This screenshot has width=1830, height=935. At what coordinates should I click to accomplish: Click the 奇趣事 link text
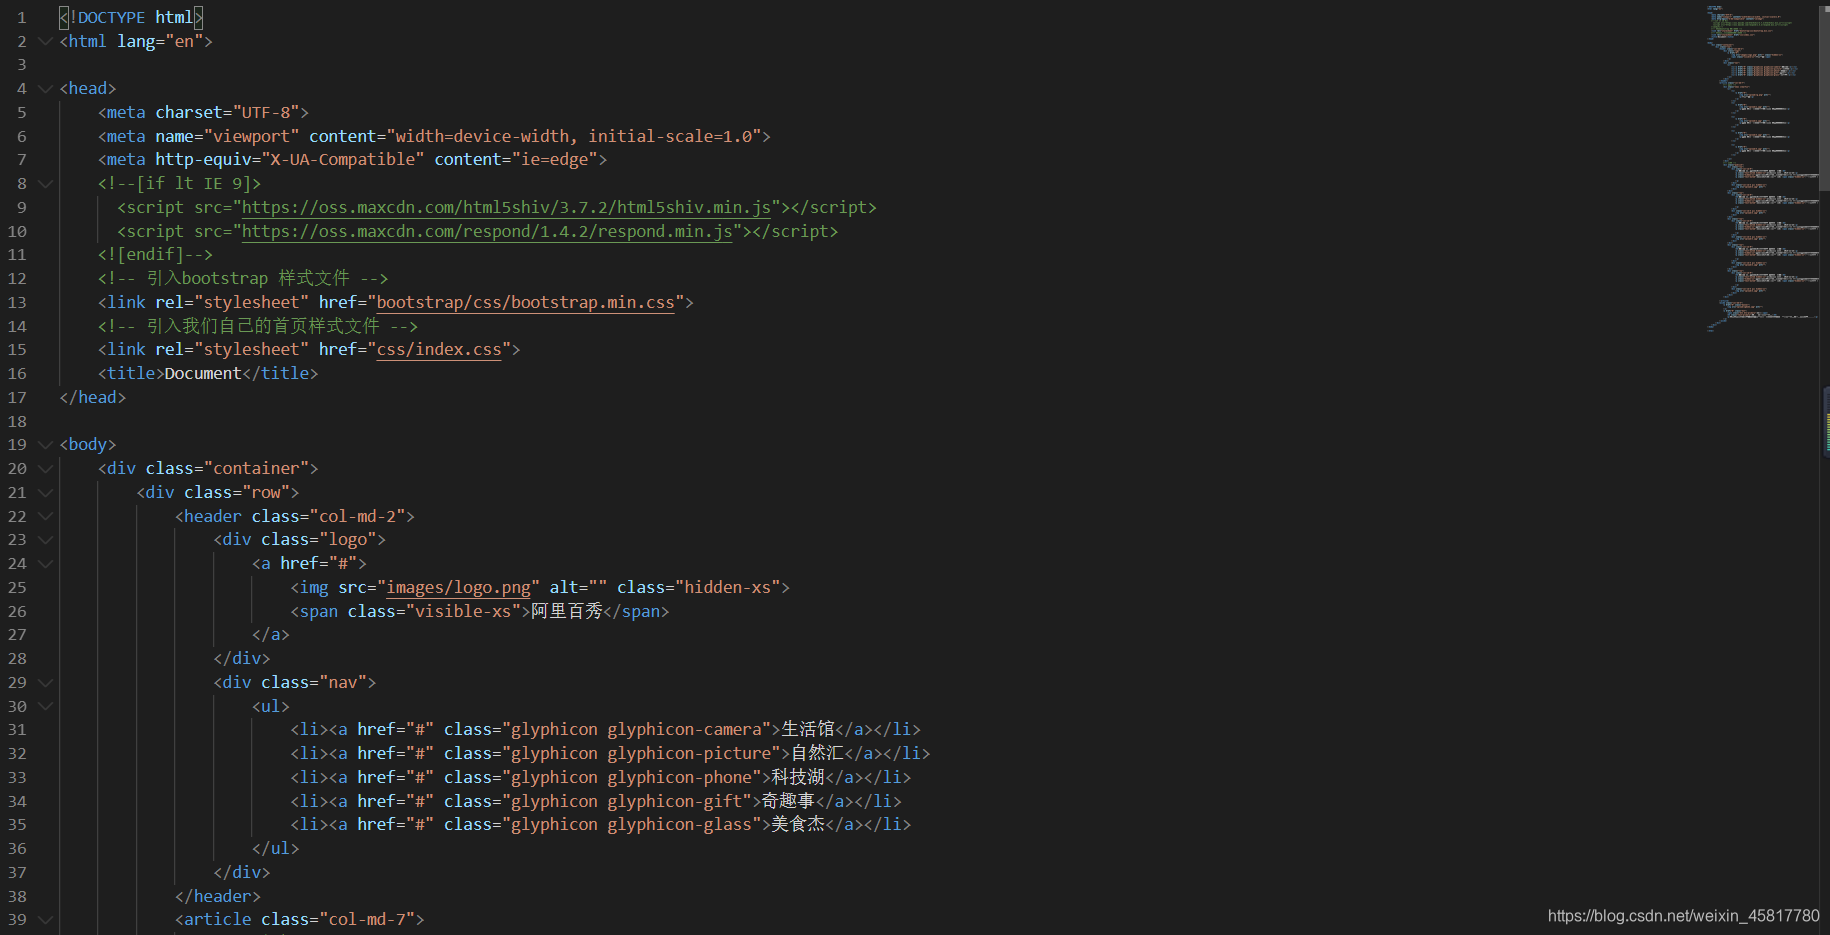click(x=788, y=801)
